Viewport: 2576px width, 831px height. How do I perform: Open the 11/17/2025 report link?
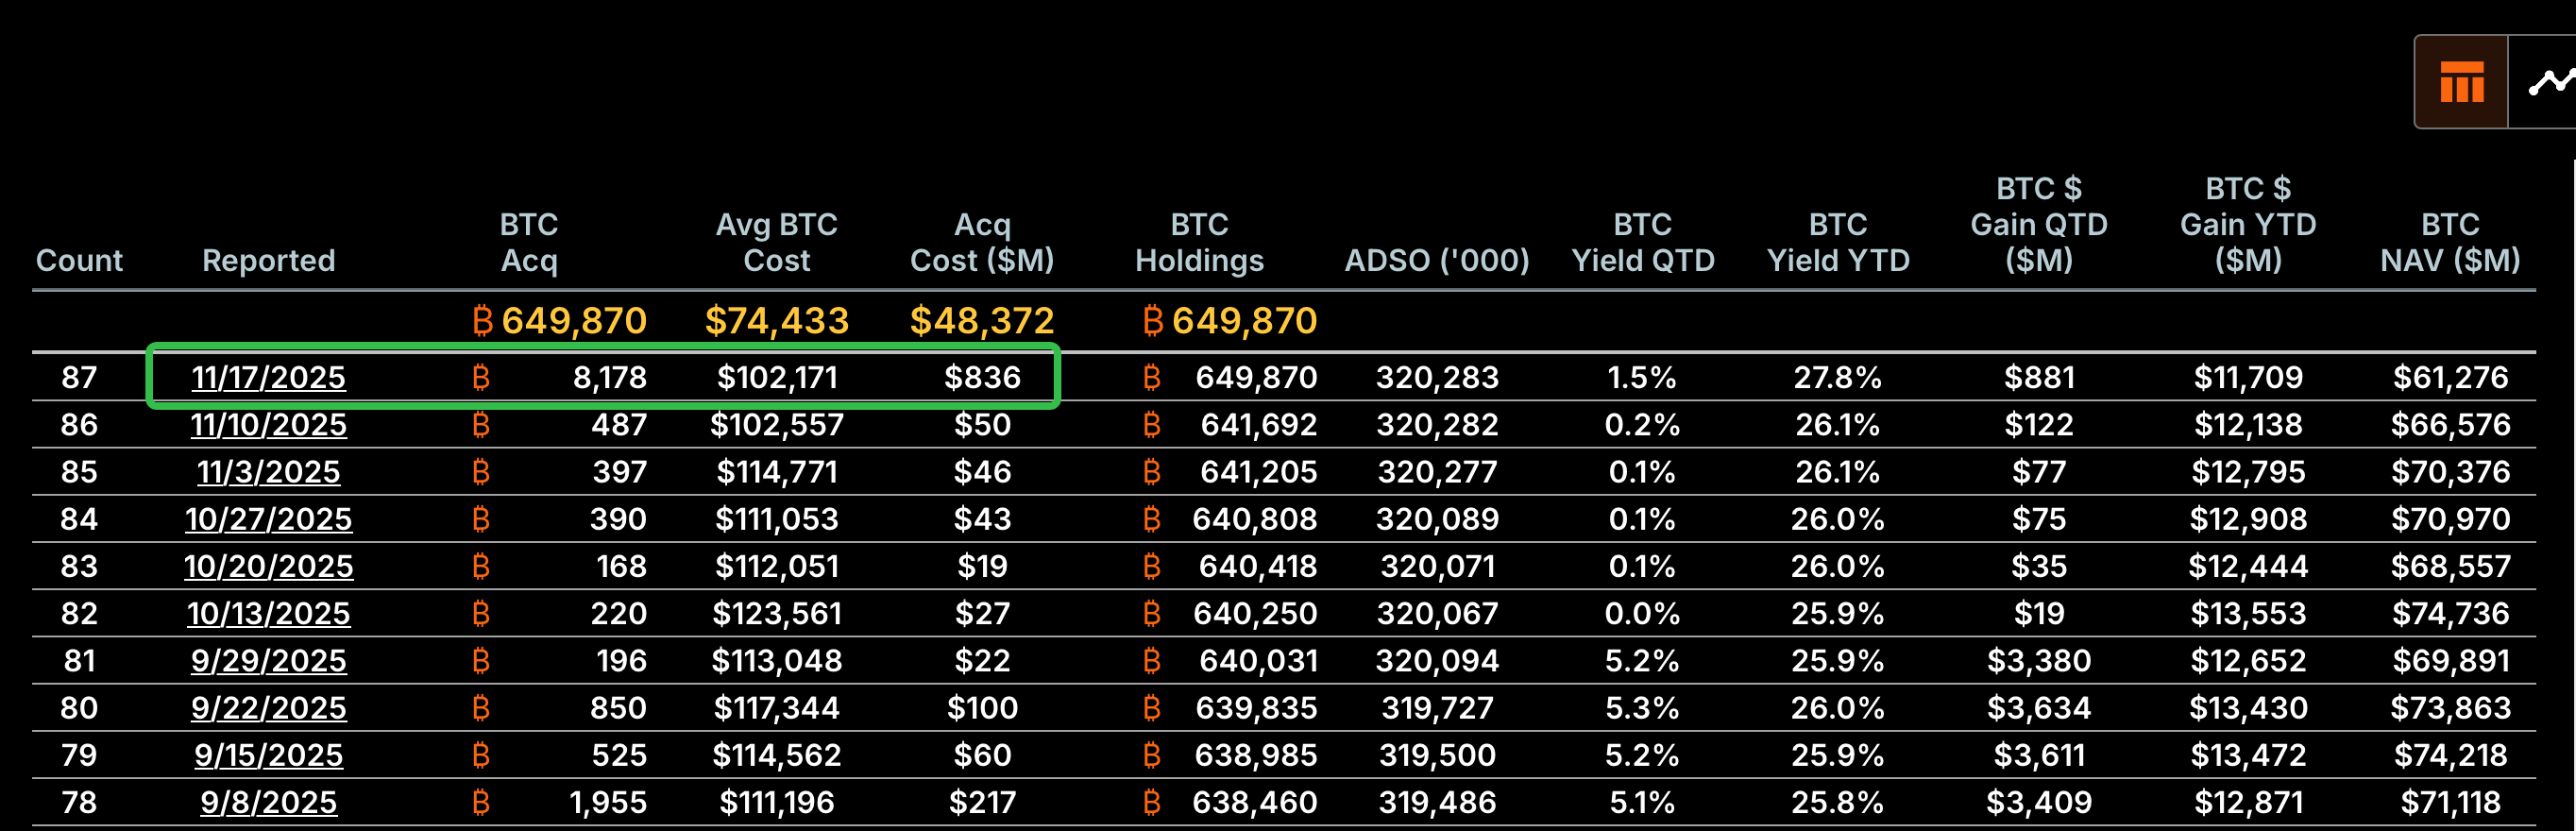(x=268, y=378)
